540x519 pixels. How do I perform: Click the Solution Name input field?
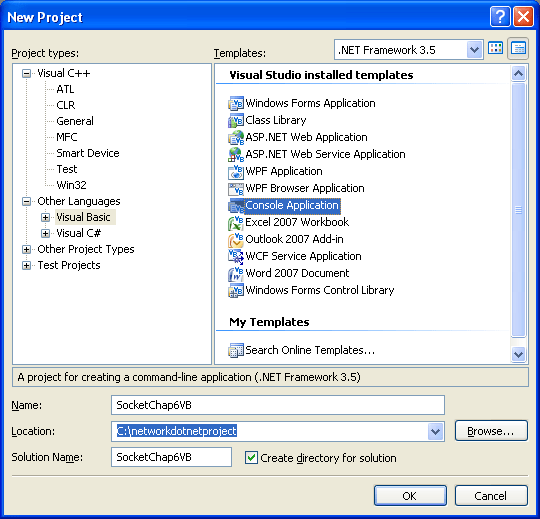coord(171,457)
